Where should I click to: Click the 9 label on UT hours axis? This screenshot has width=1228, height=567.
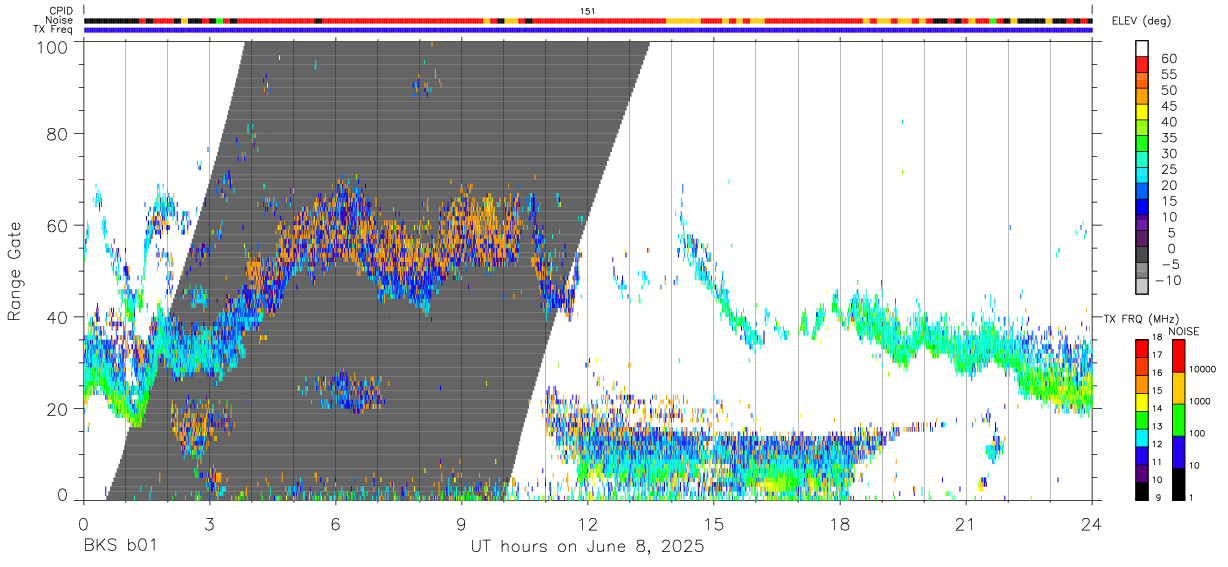coord(461,524)
